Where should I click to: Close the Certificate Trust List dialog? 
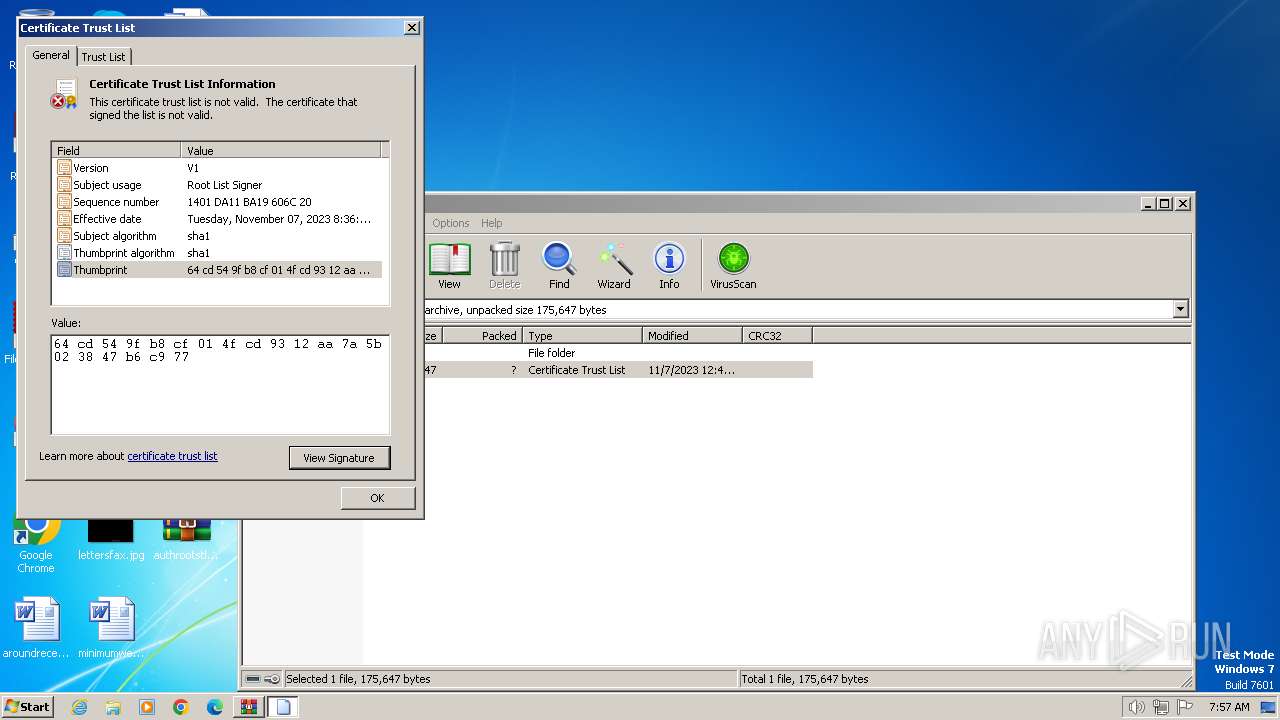point(411,28)
